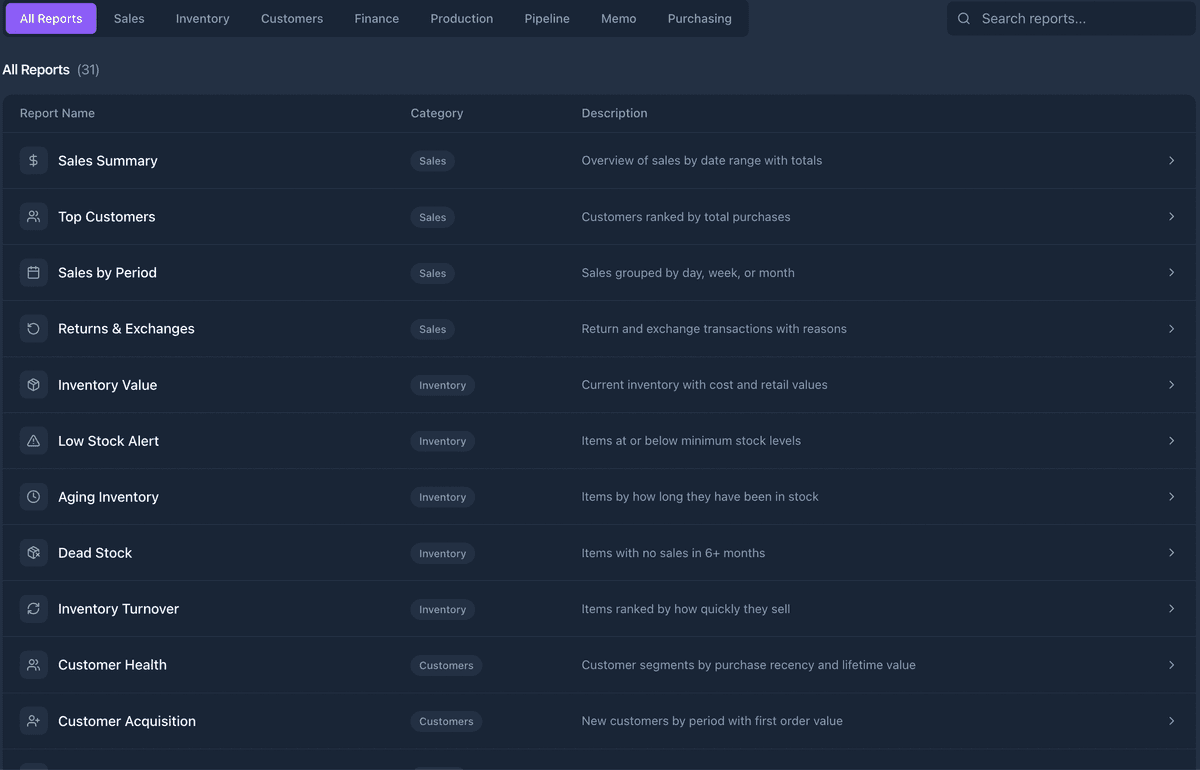Open the Customer Acquisition report name
Viewport: 1200px width, 770px height.
point(127,720)
